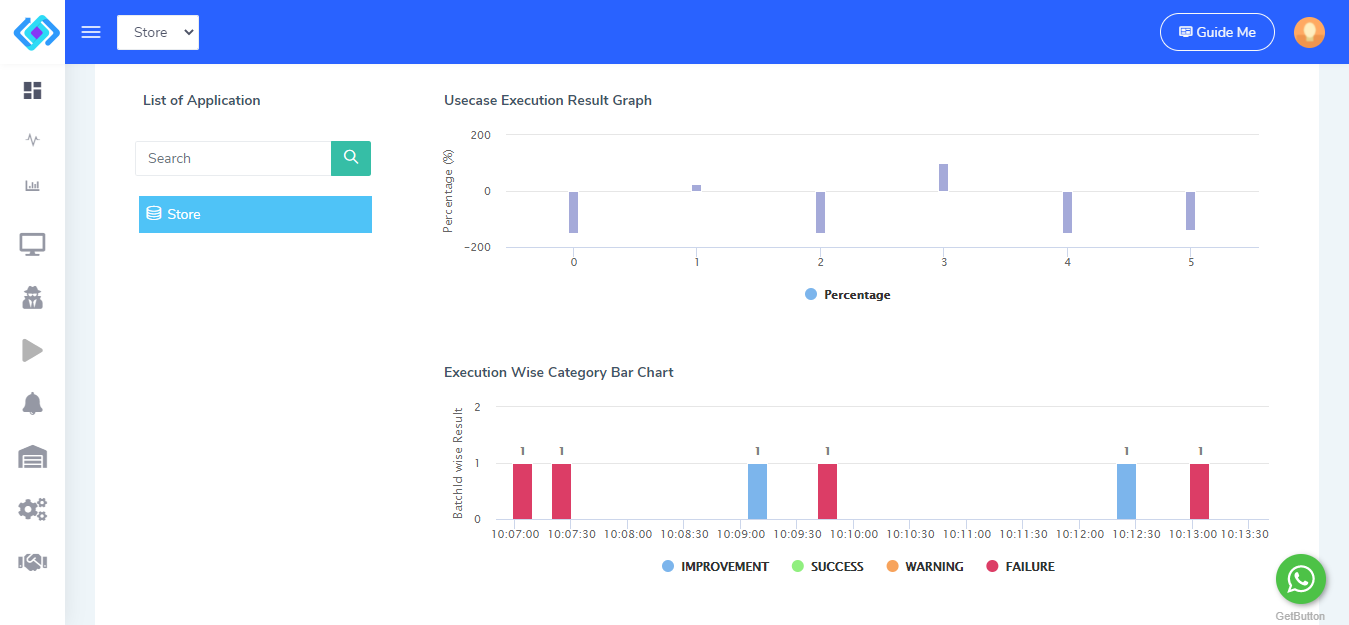Image resolution: width=1349 pixels, height=625 pixels.
Task: Open the dashboard grid icon in sidebar
Action: 32,91
